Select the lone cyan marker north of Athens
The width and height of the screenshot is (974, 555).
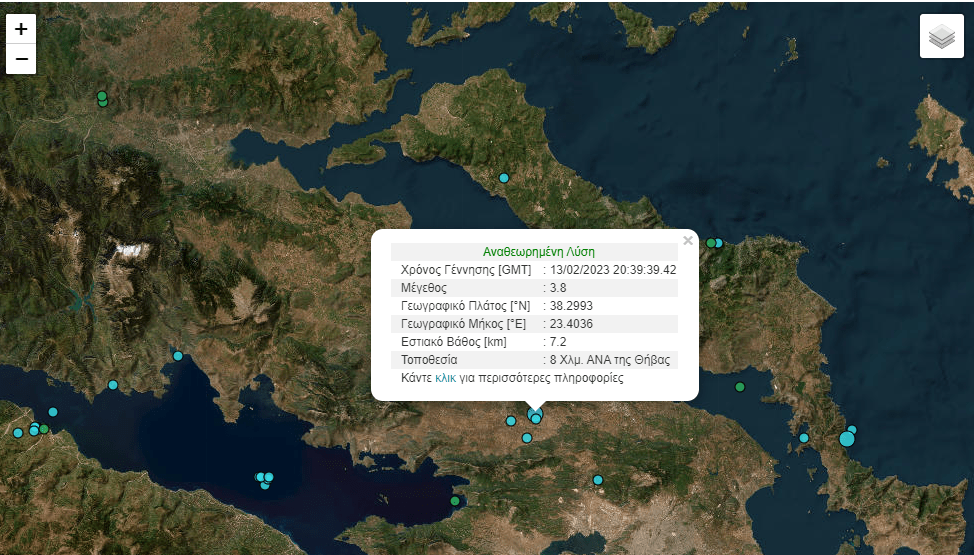598,480
